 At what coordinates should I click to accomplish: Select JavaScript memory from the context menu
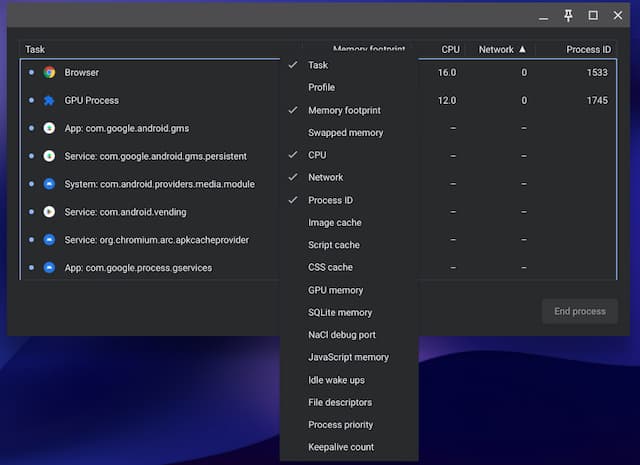348,357
